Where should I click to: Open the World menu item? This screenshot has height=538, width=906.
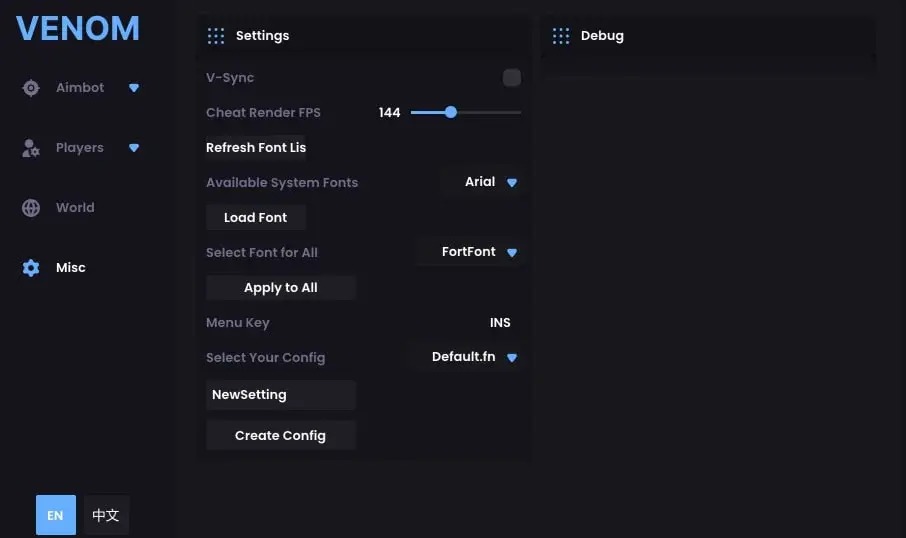coord(75,208)
